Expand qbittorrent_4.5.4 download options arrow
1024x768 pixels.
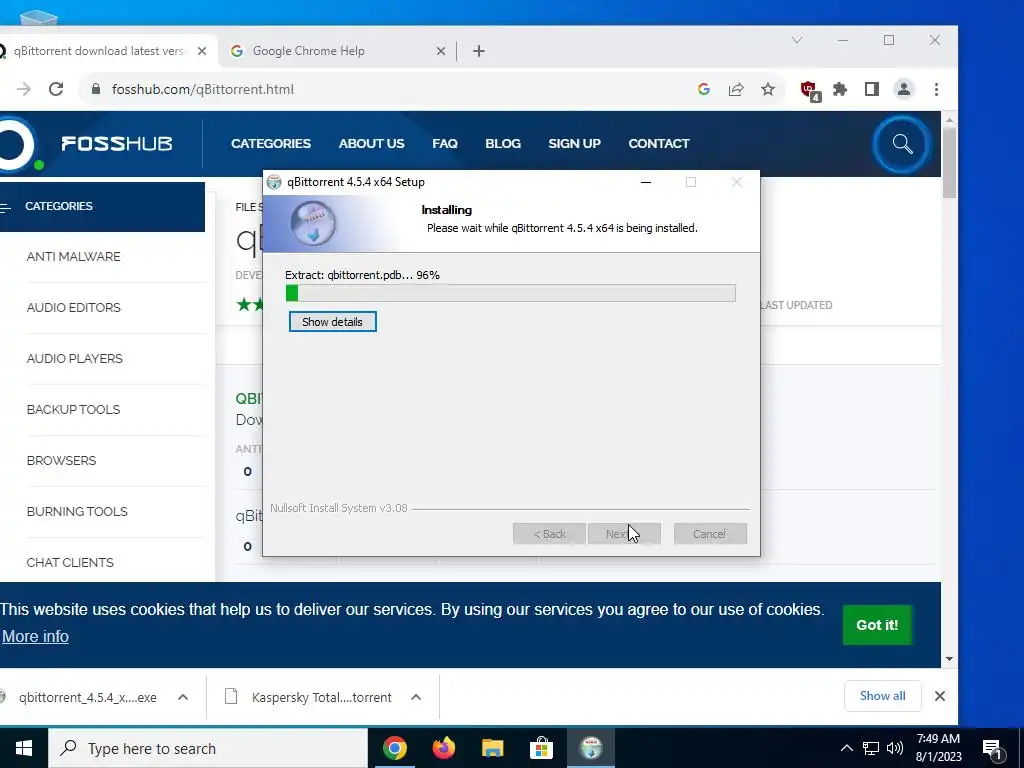(x=183, y=697)
